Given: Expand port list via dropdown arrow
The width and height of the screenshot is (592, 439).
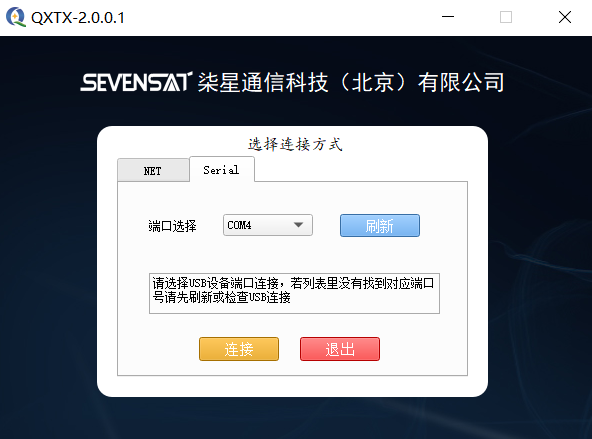Looking at the screenshot, I should click(298, 225).
